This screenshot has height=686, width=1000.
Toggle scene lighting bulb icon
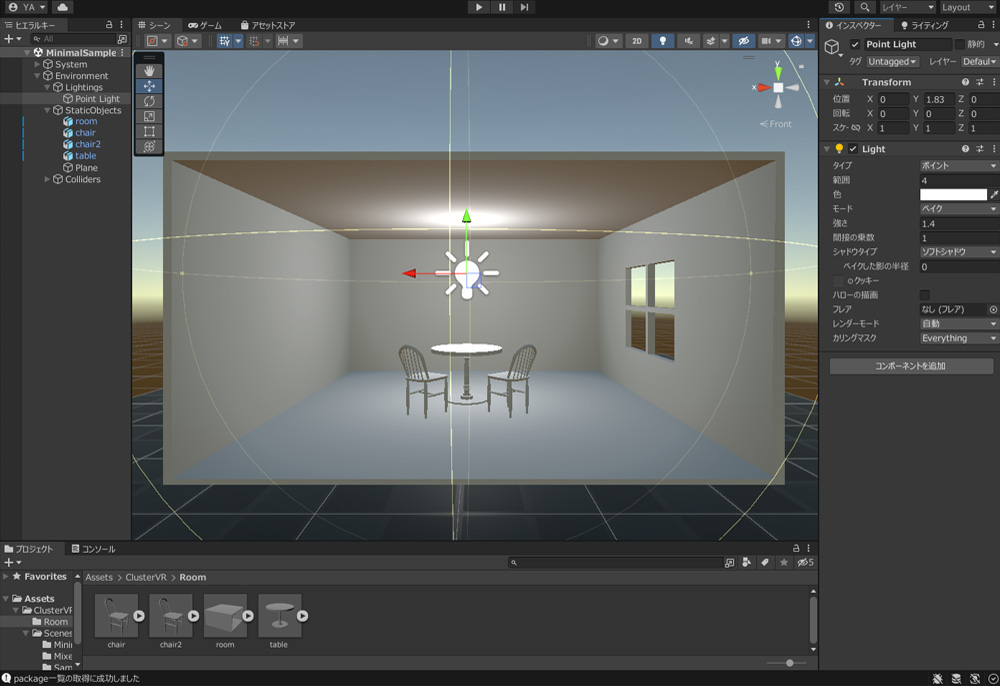point(662,41)
